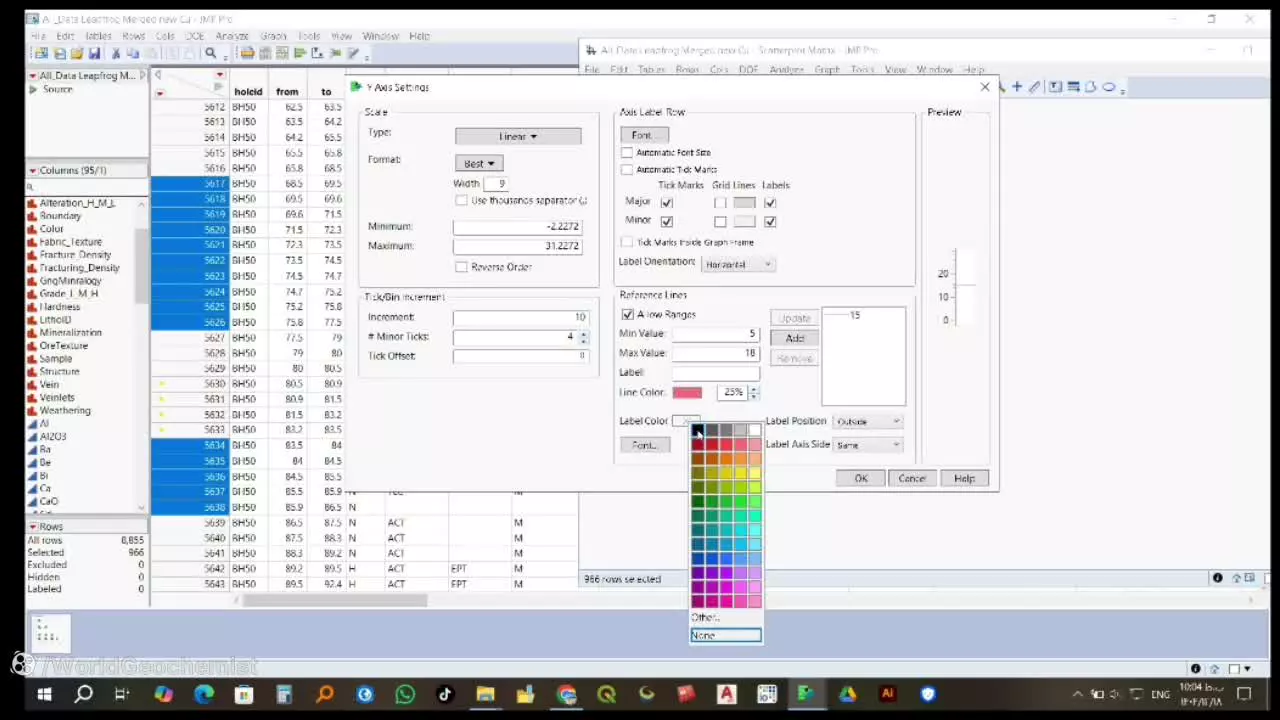
Task: Open Microsoft Edge from taskbar
Action: point(204,694)
